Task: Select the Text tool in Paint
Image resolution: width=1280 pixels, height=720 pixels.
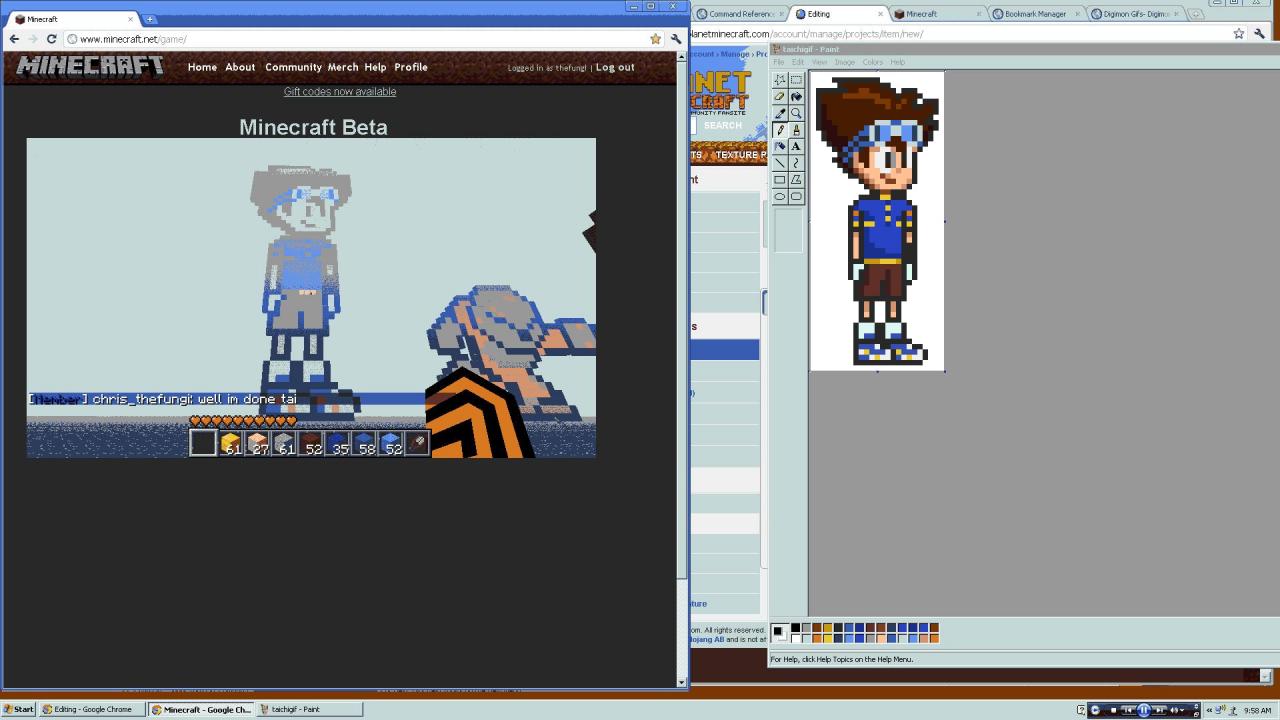Action: (x=796, y=146)
